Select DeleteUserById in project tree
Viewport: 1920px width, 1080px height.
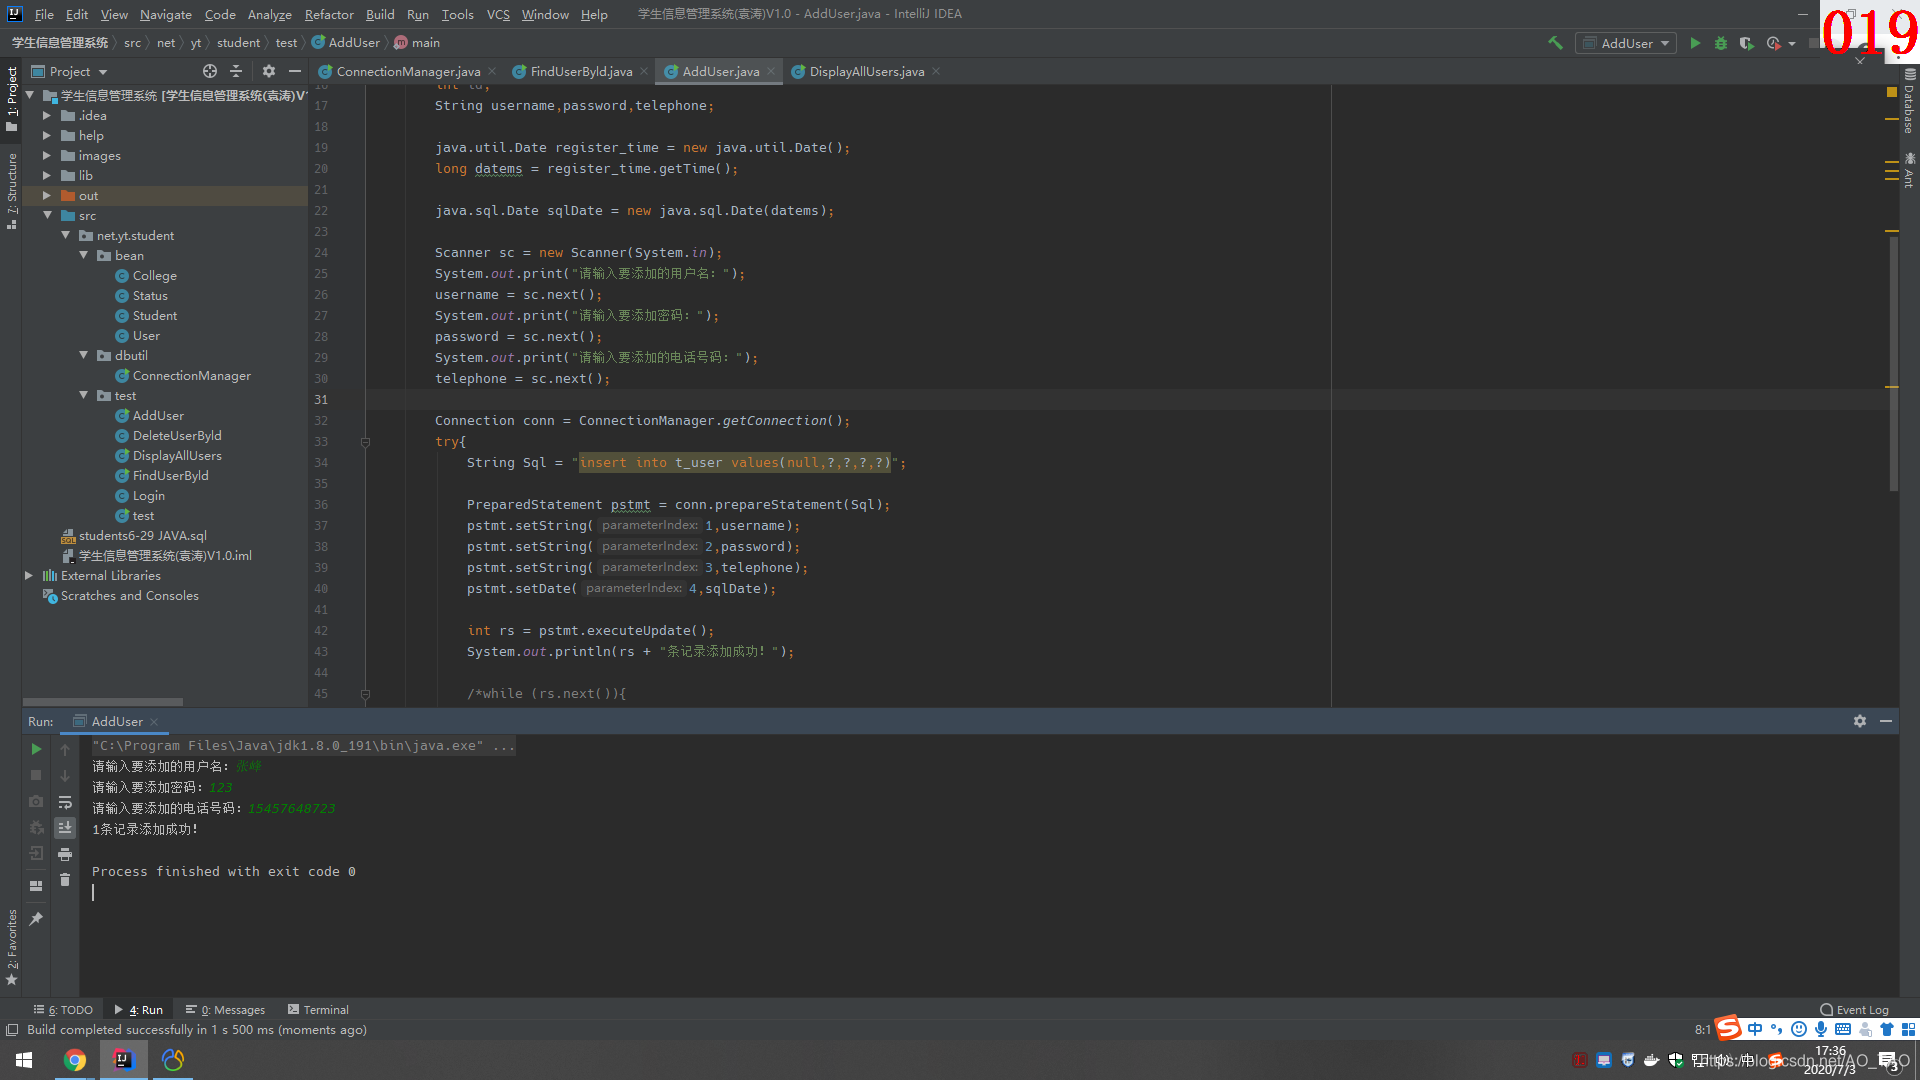(x=177, y=435)
